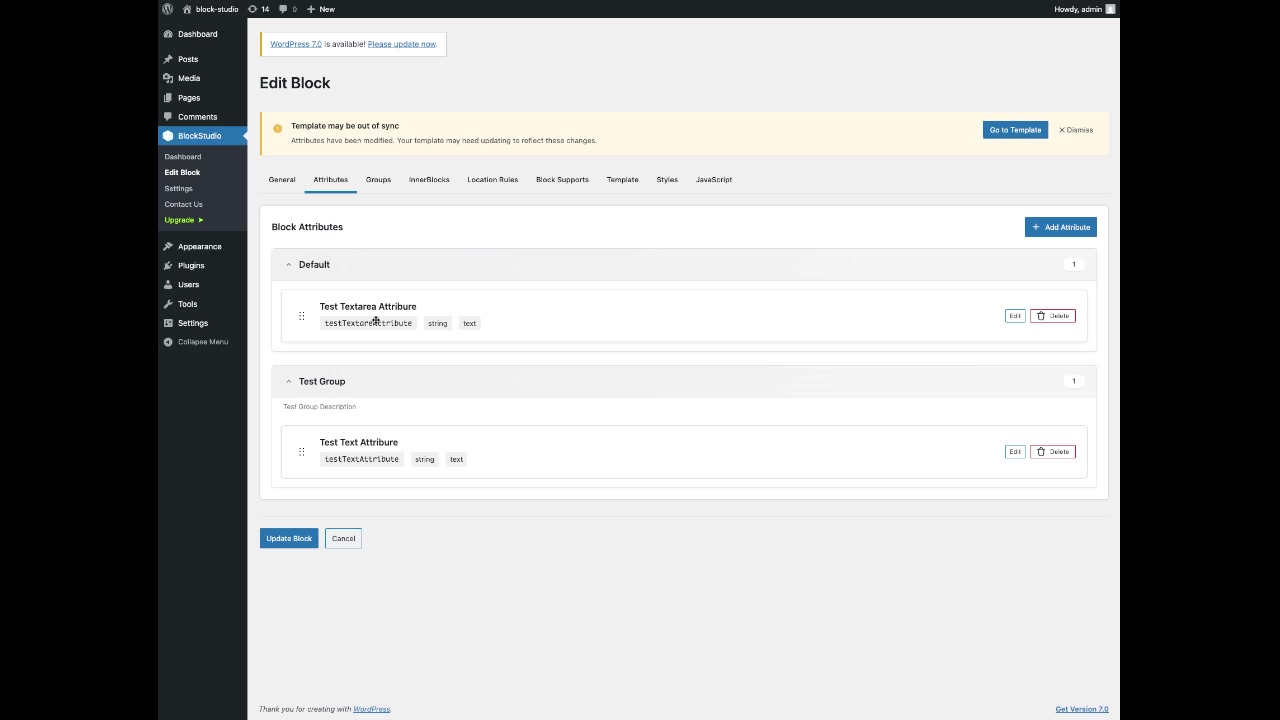Click the green Upgrade submenu link

tap(184, 220)
